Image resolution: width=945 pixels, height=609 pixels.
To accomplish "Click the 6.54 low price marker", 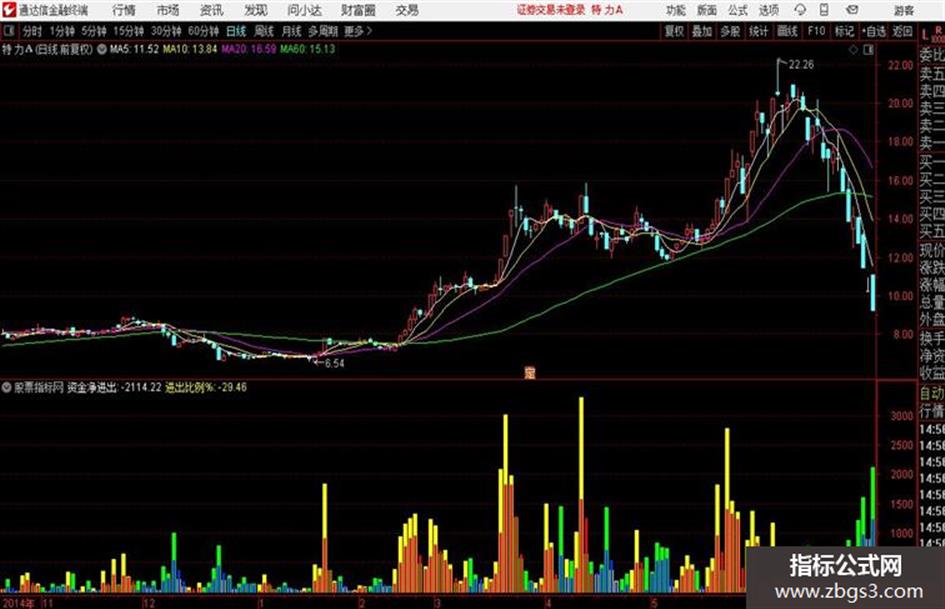I will [x=334, y=364].
